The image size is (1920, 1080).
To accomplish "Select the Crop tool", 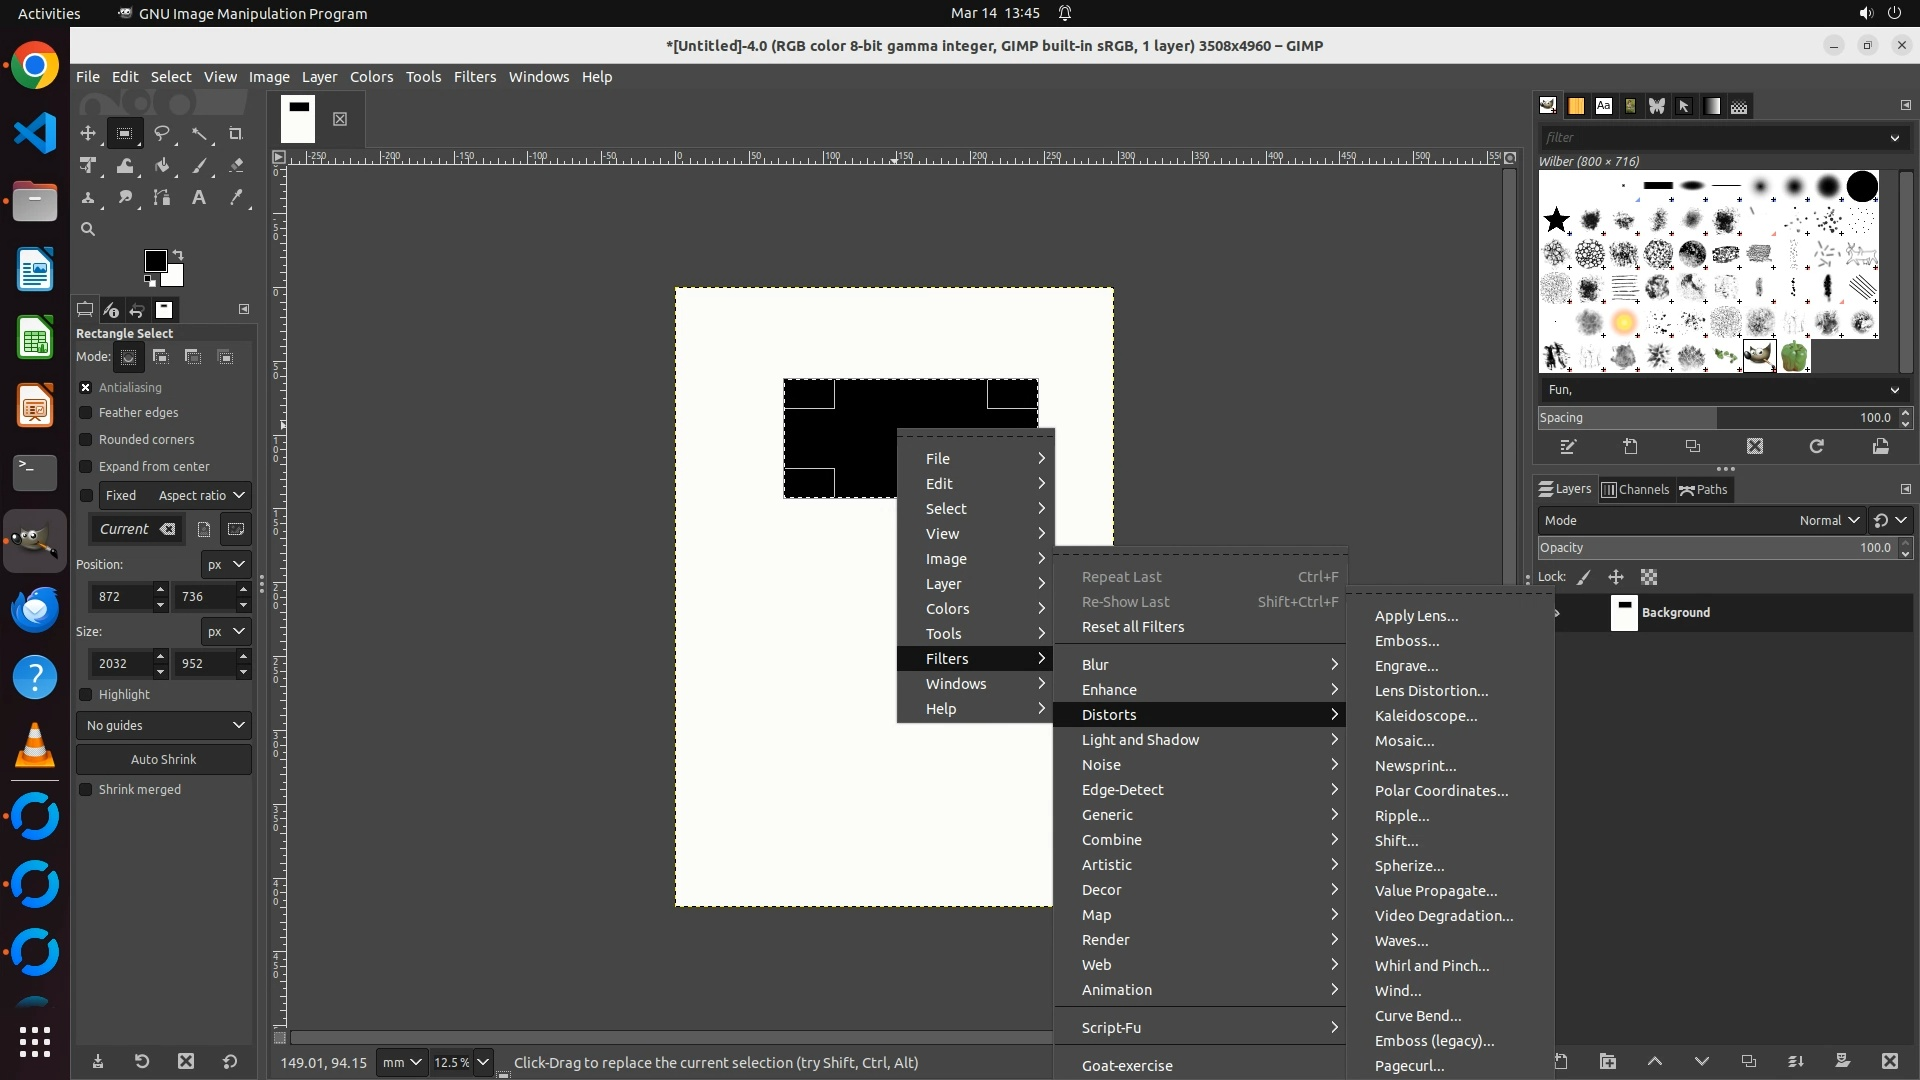I will (x=236, y=133).
